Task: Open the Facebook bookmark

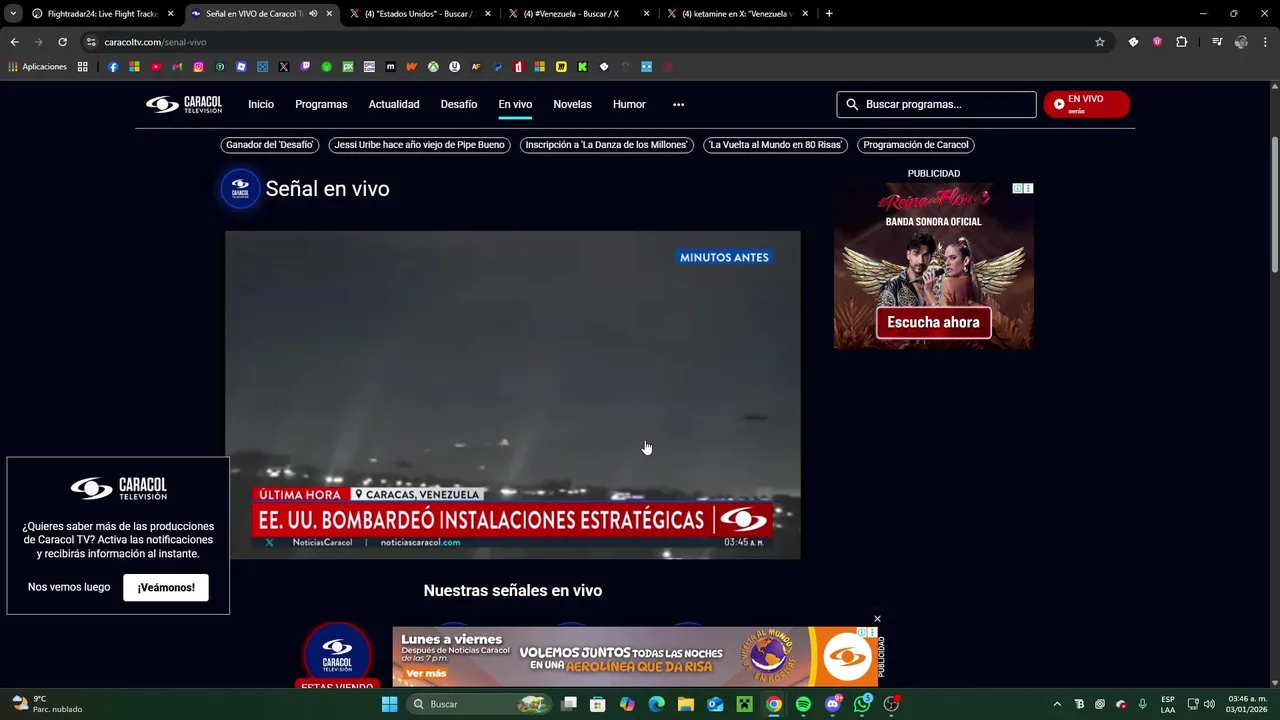Action: pos(113,67)
